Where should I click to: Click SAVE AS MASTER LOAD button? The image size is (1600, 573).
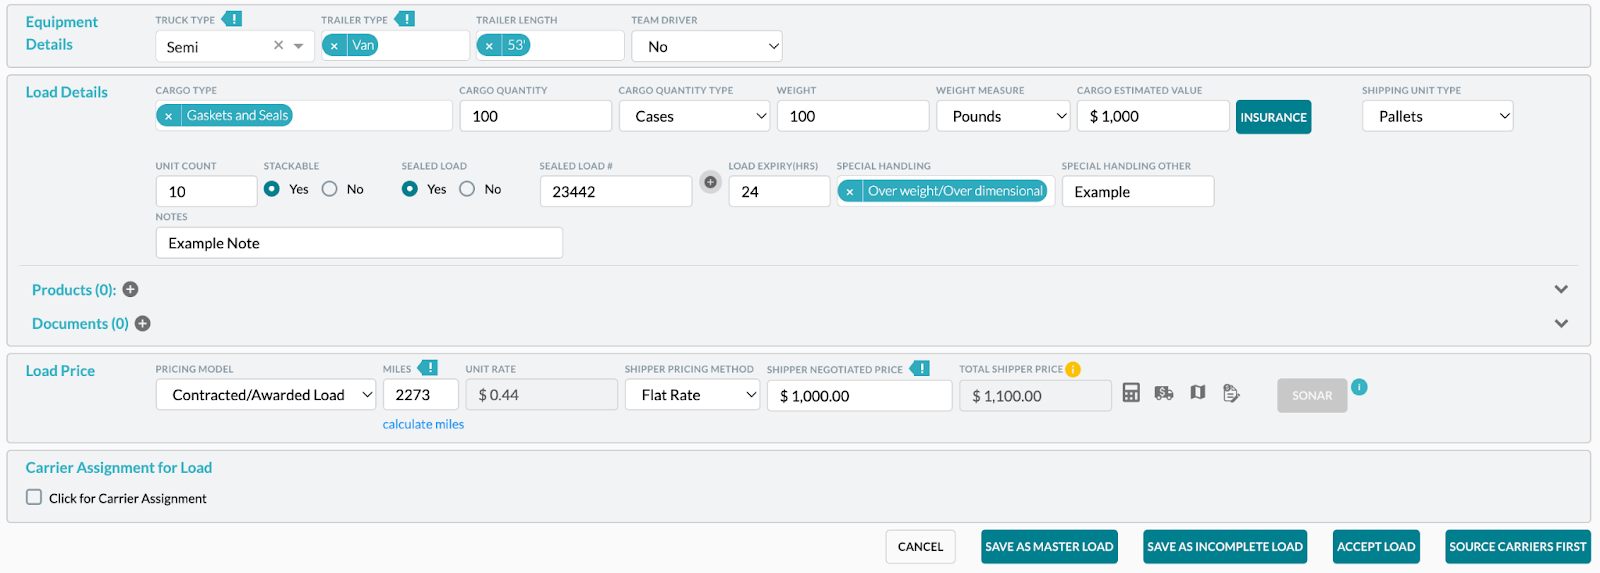(1049, 547)
